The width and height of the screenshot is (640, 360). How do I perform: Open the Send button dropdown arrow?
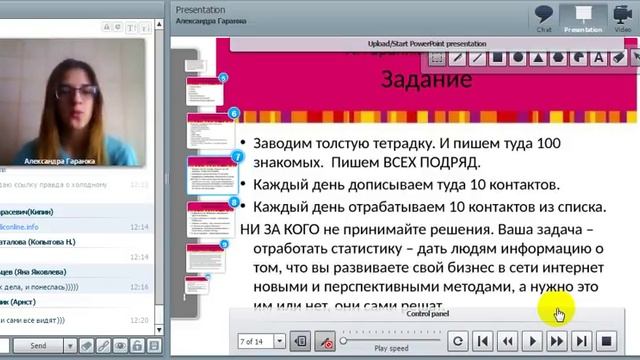tap(70, 346)
